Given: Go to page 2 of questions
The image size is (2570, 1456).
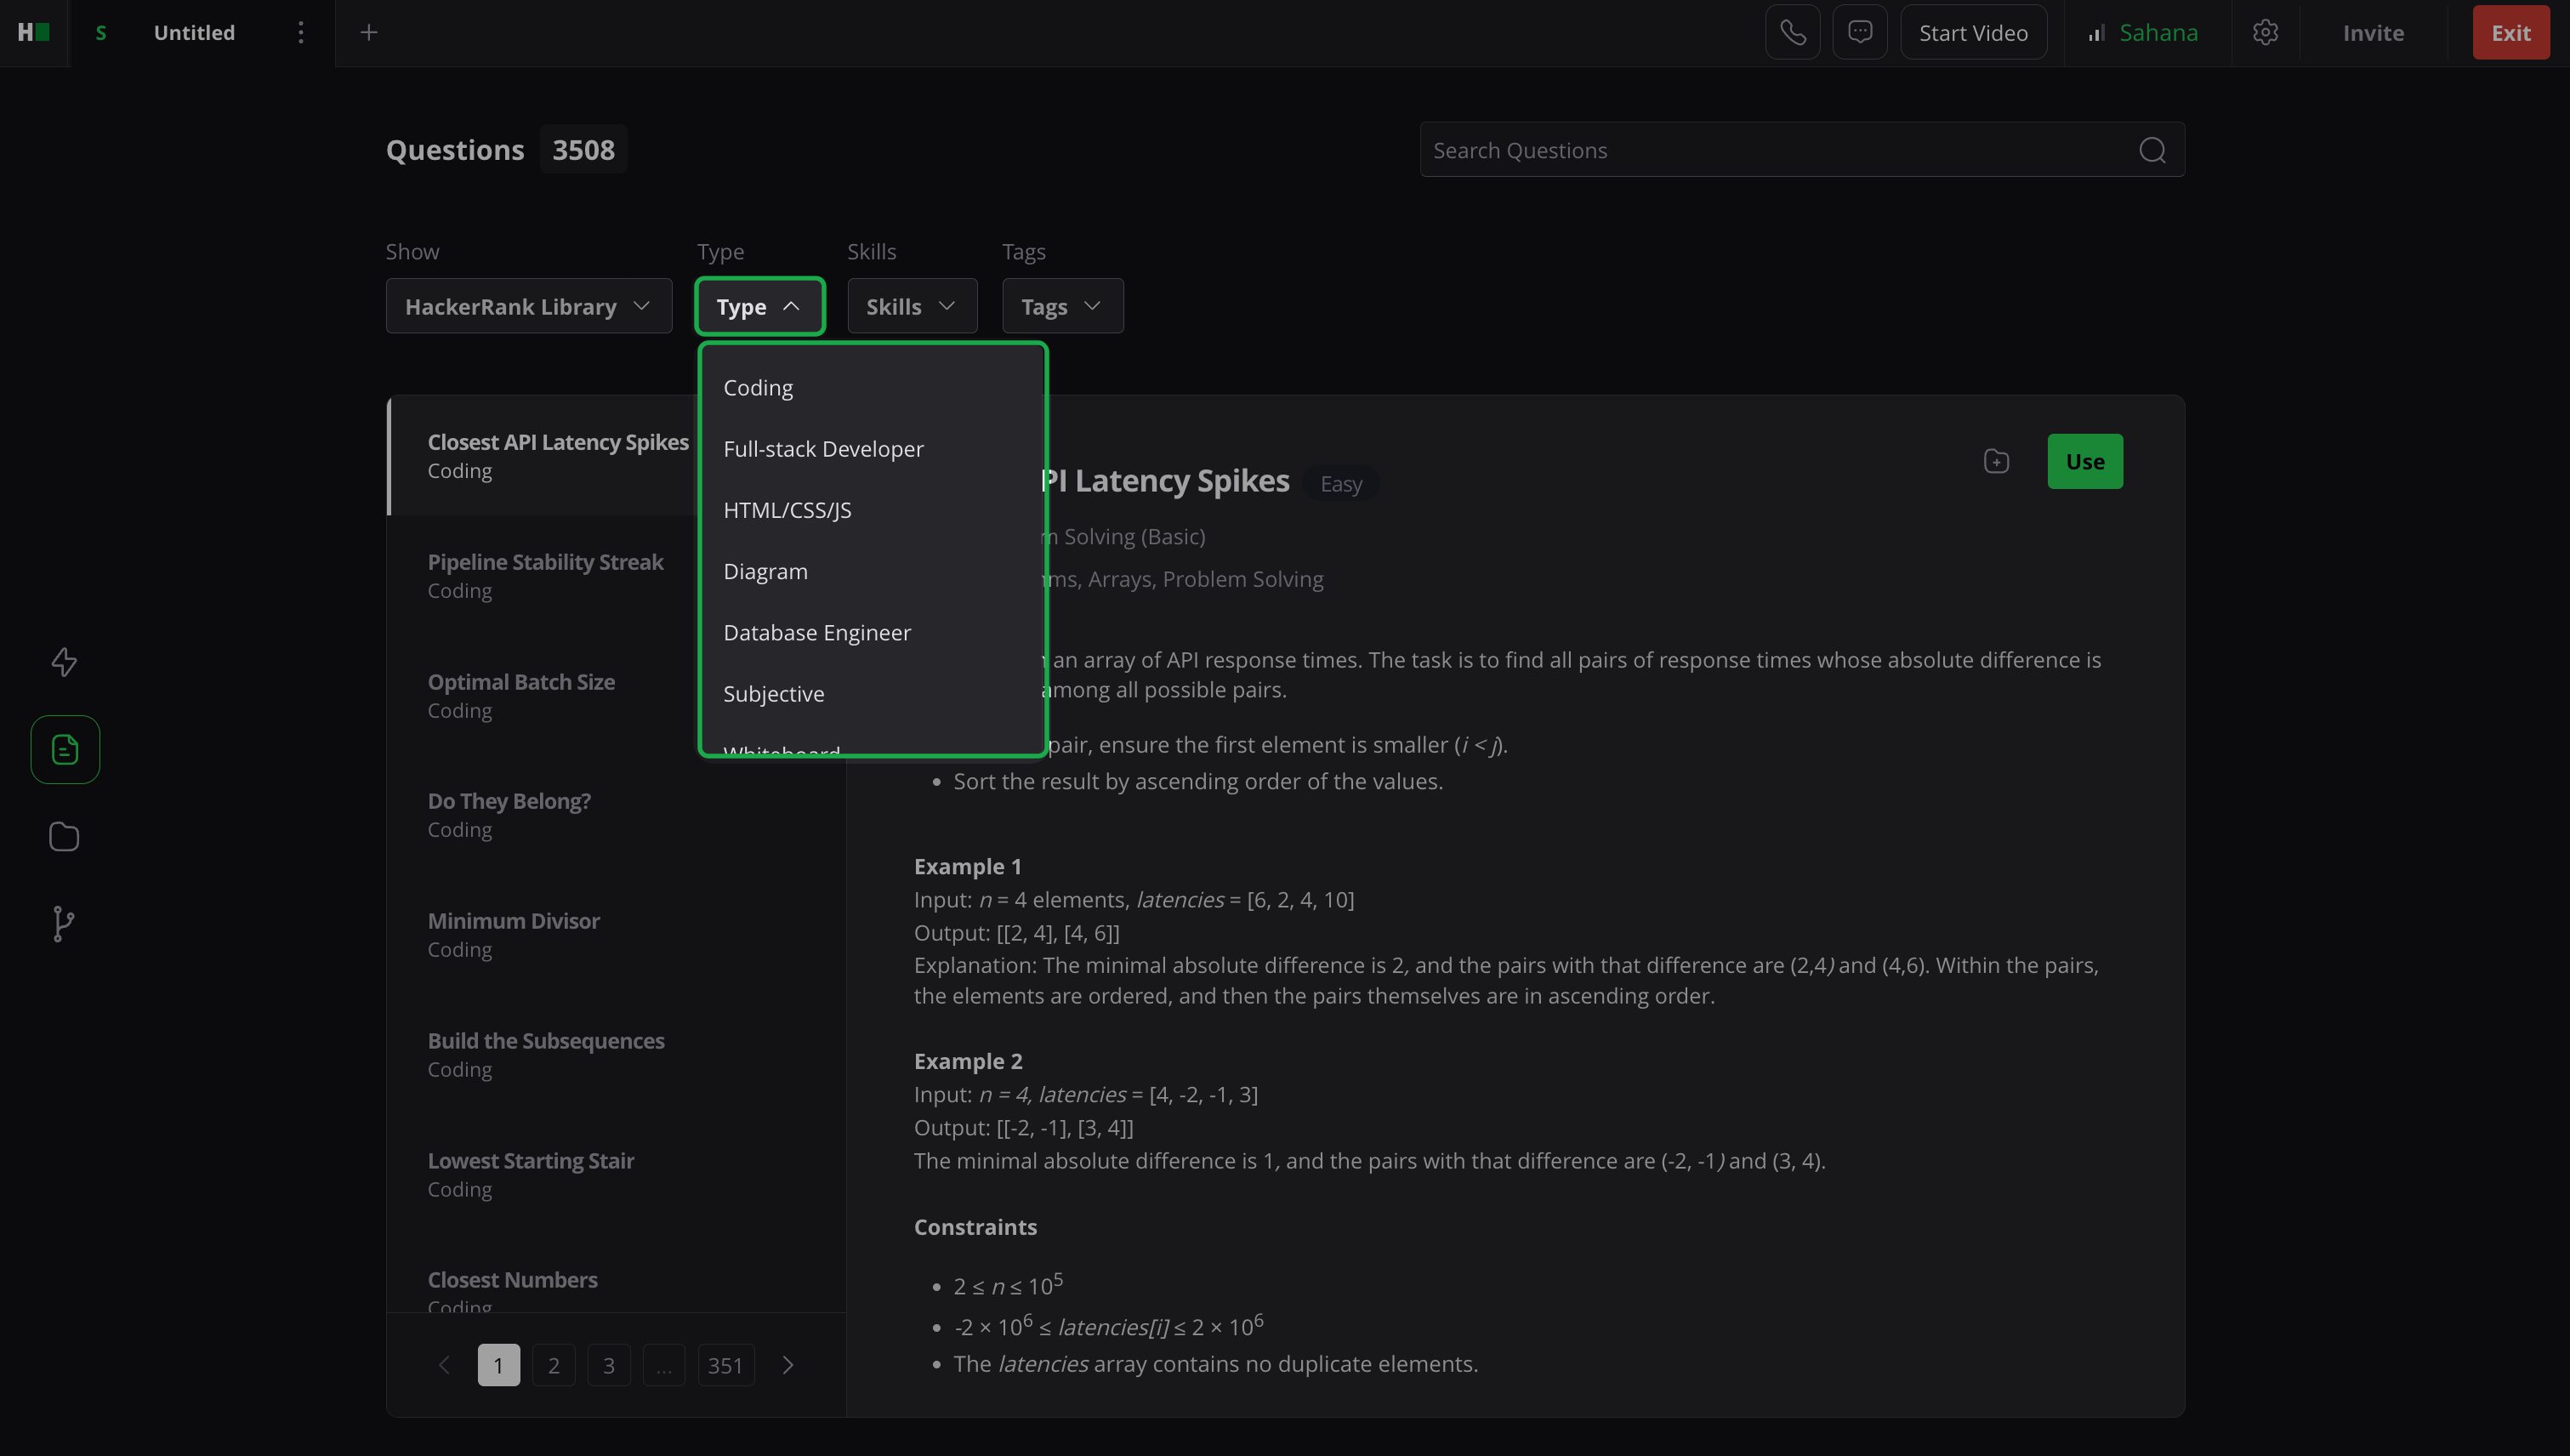Looking at the screenshot, I should (553, 1365).
